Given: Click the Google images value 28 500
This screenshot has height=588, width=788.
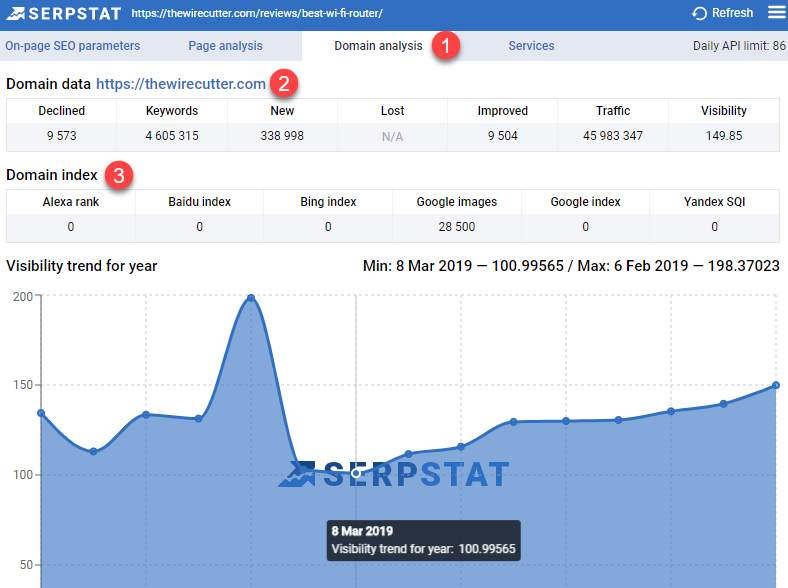Looking at the screenshot, I should (456, 227).
